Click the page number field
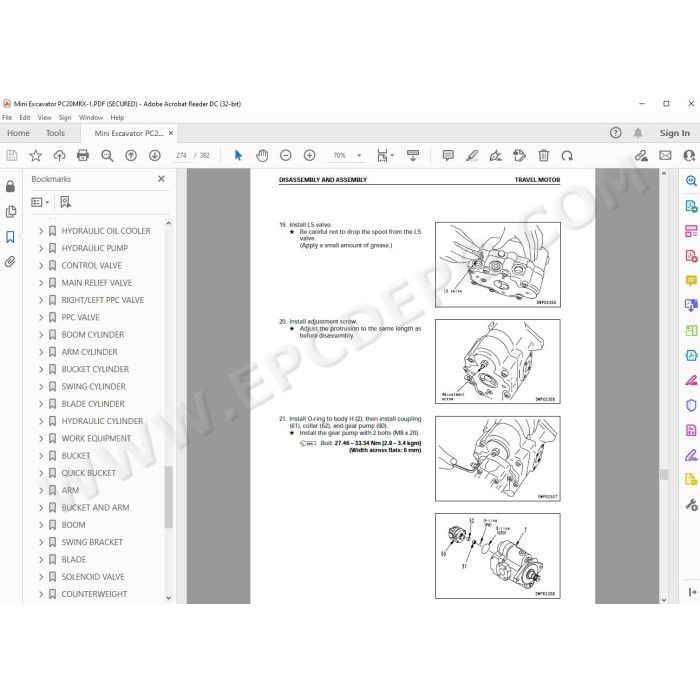The image size is (700, 700). click(181, 155)
